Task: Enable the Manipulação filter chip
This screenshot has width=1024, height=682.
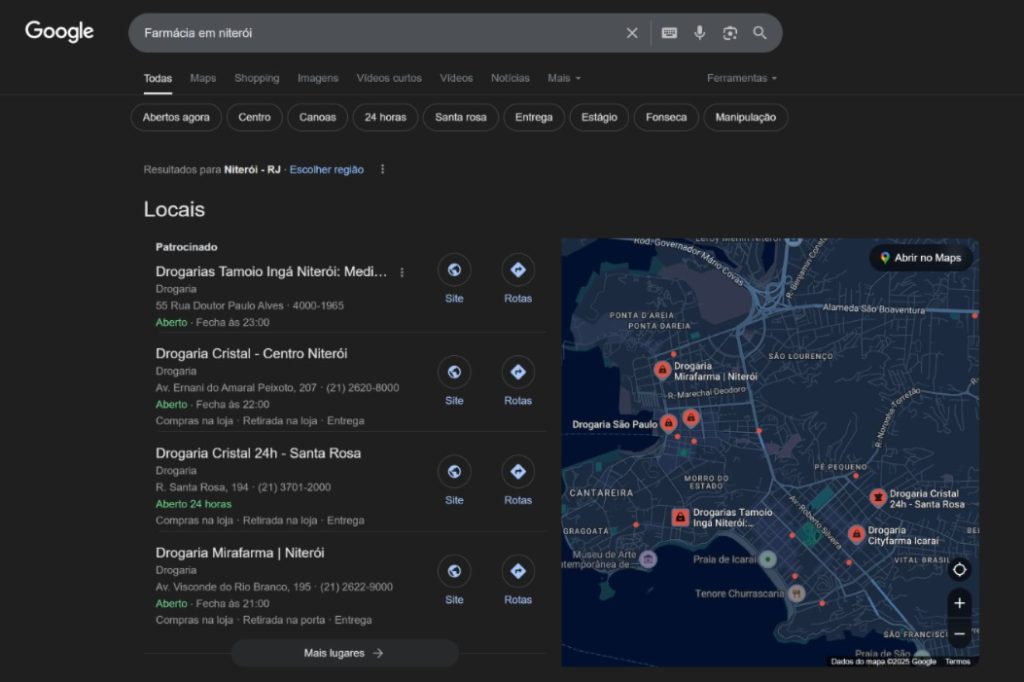Action: pyautogui.click(x=745, y=118)
